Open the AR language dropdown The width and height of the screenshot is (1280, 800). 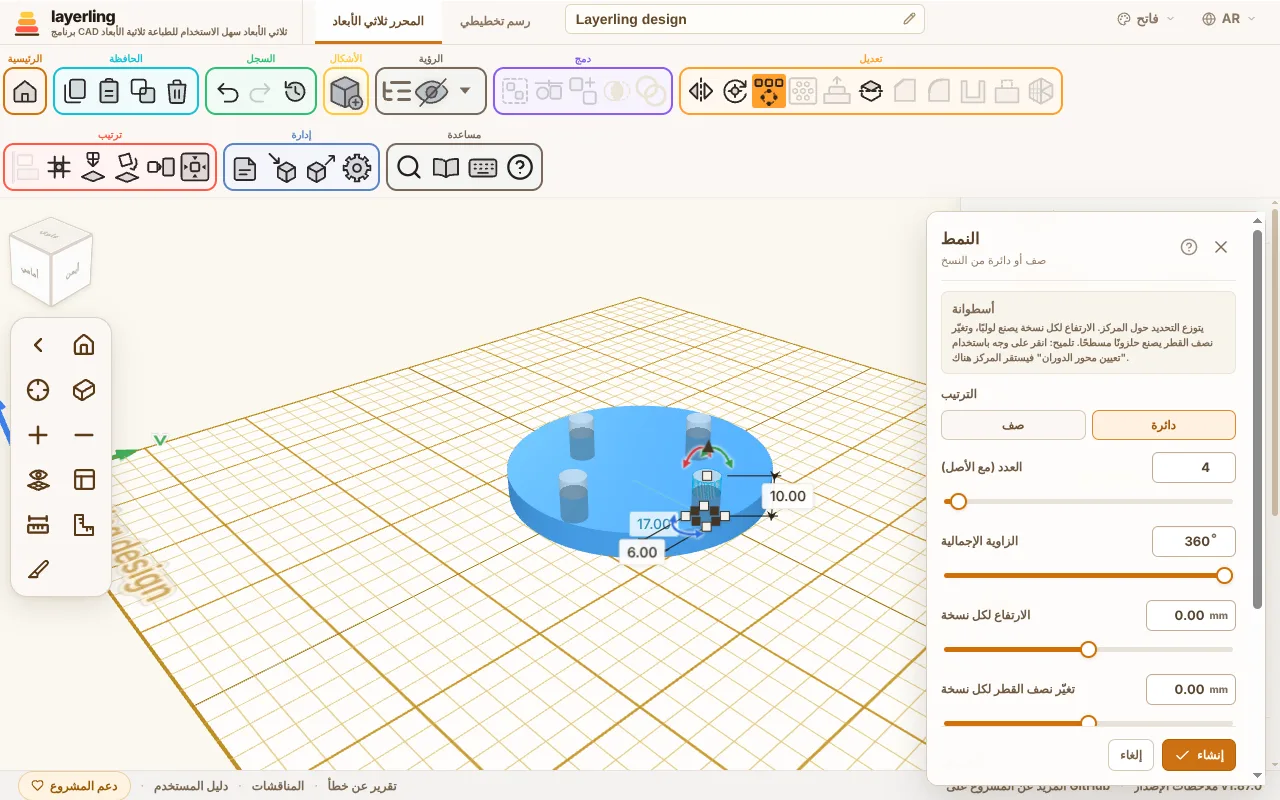point(1230,19)
